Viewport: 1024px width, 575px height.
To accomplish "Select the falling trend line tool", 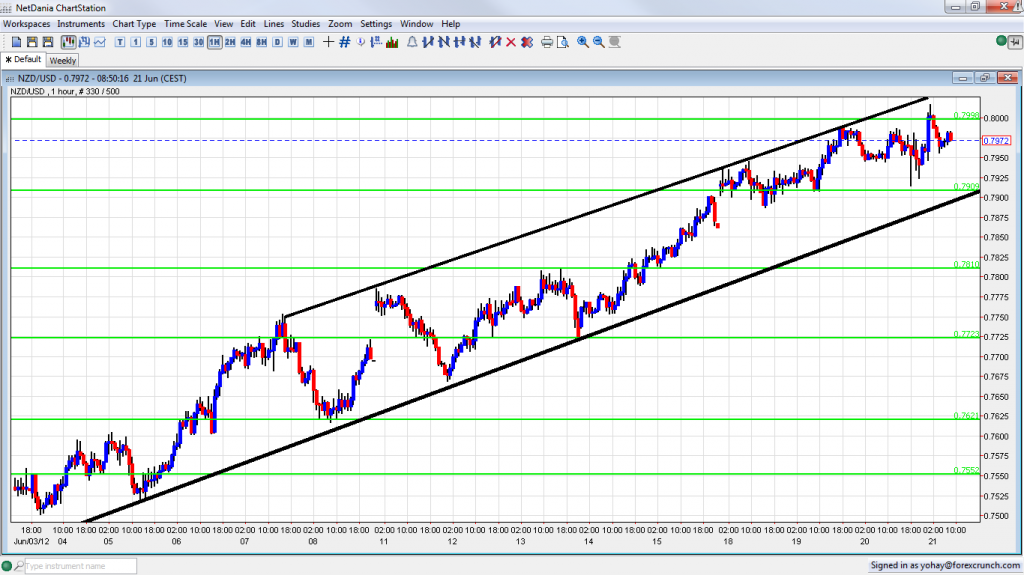I will 443,42.
